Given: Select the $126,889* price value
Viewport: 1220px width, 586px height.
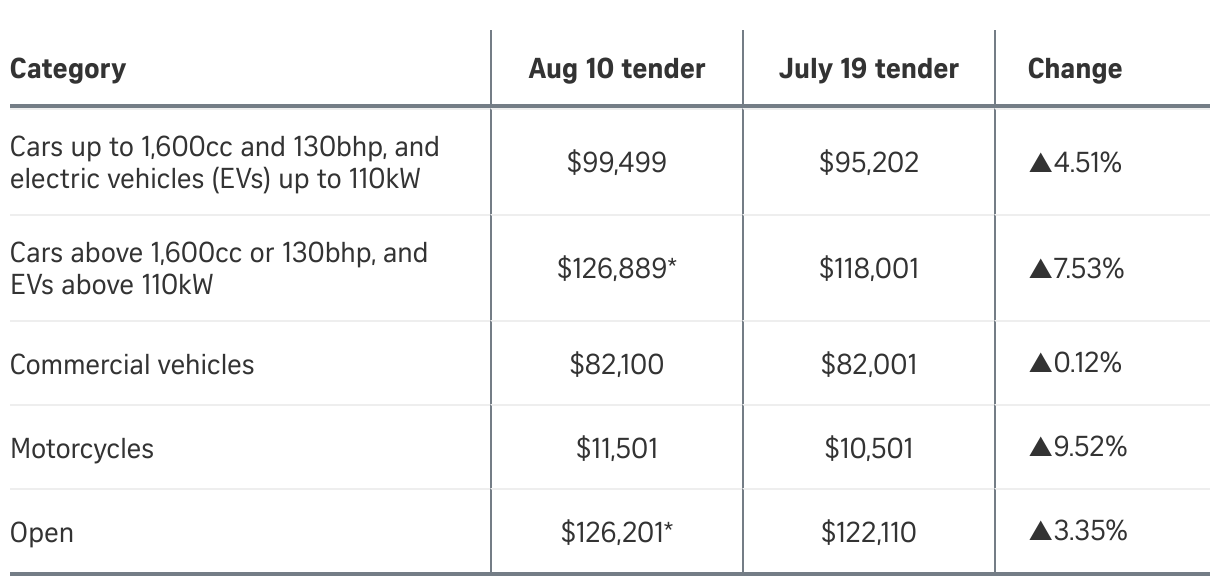Looking at the screenshot, I should click(x=617, y=269).
